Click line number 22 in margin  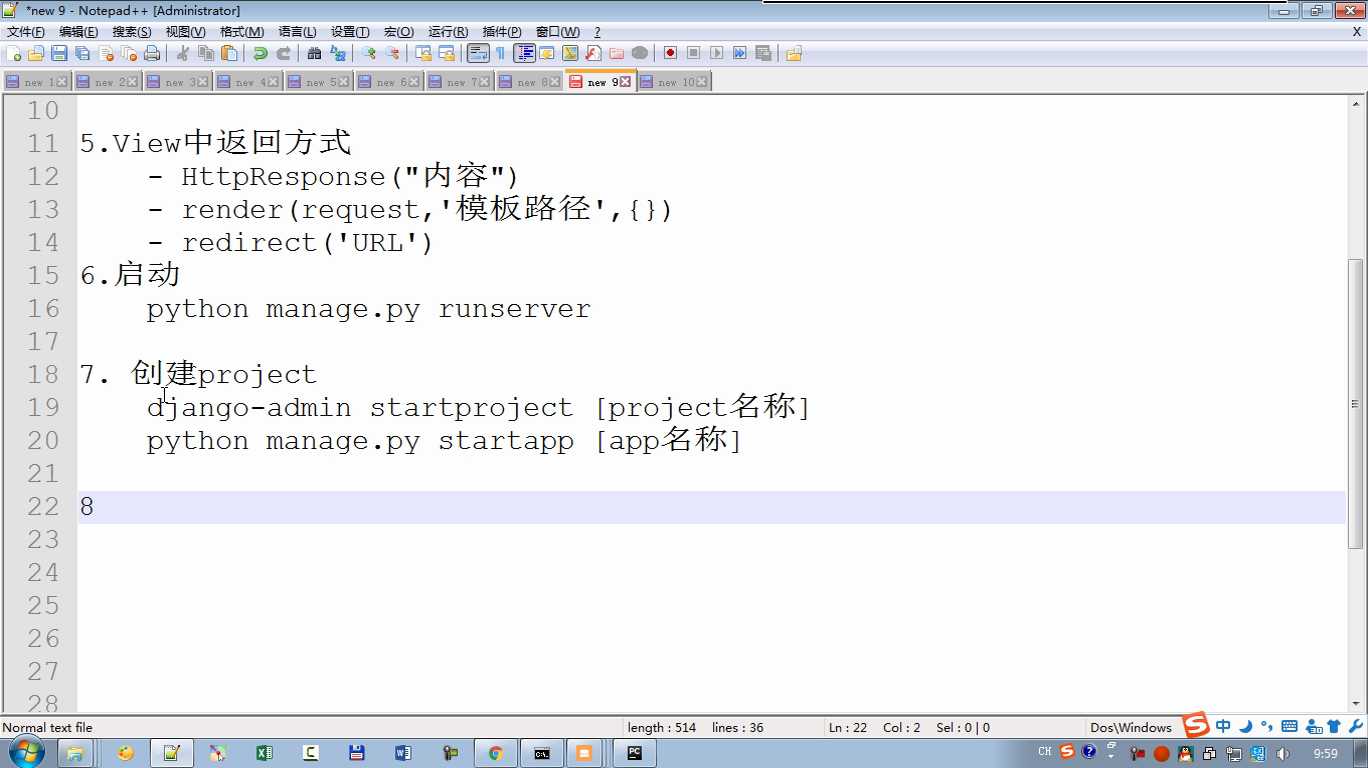(x=43, y=506)
